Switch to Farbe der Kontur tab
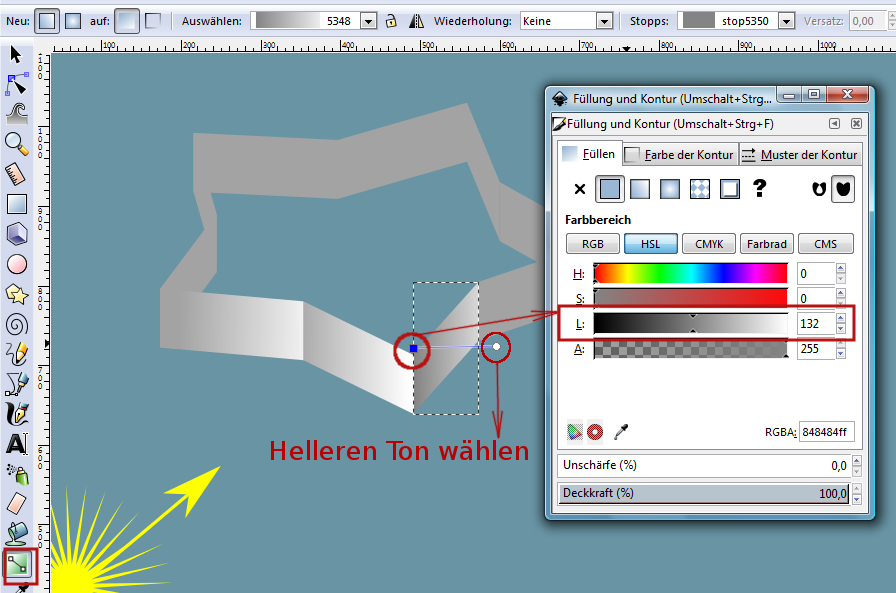 pos(681,155)
